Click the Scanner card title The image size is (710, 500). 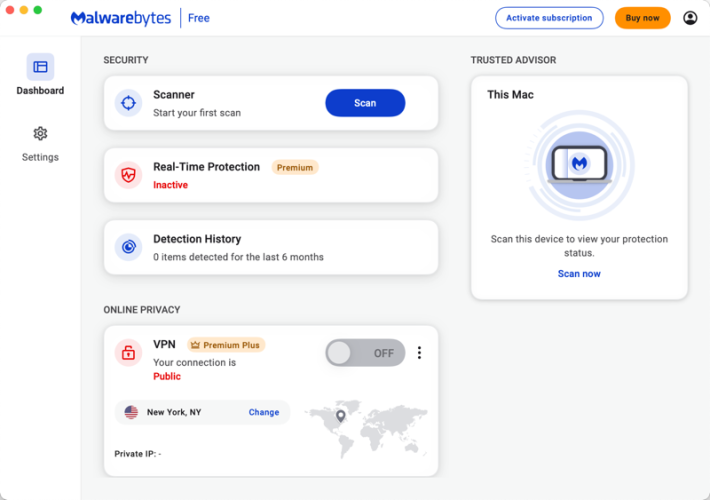click(x=174, y=95)
